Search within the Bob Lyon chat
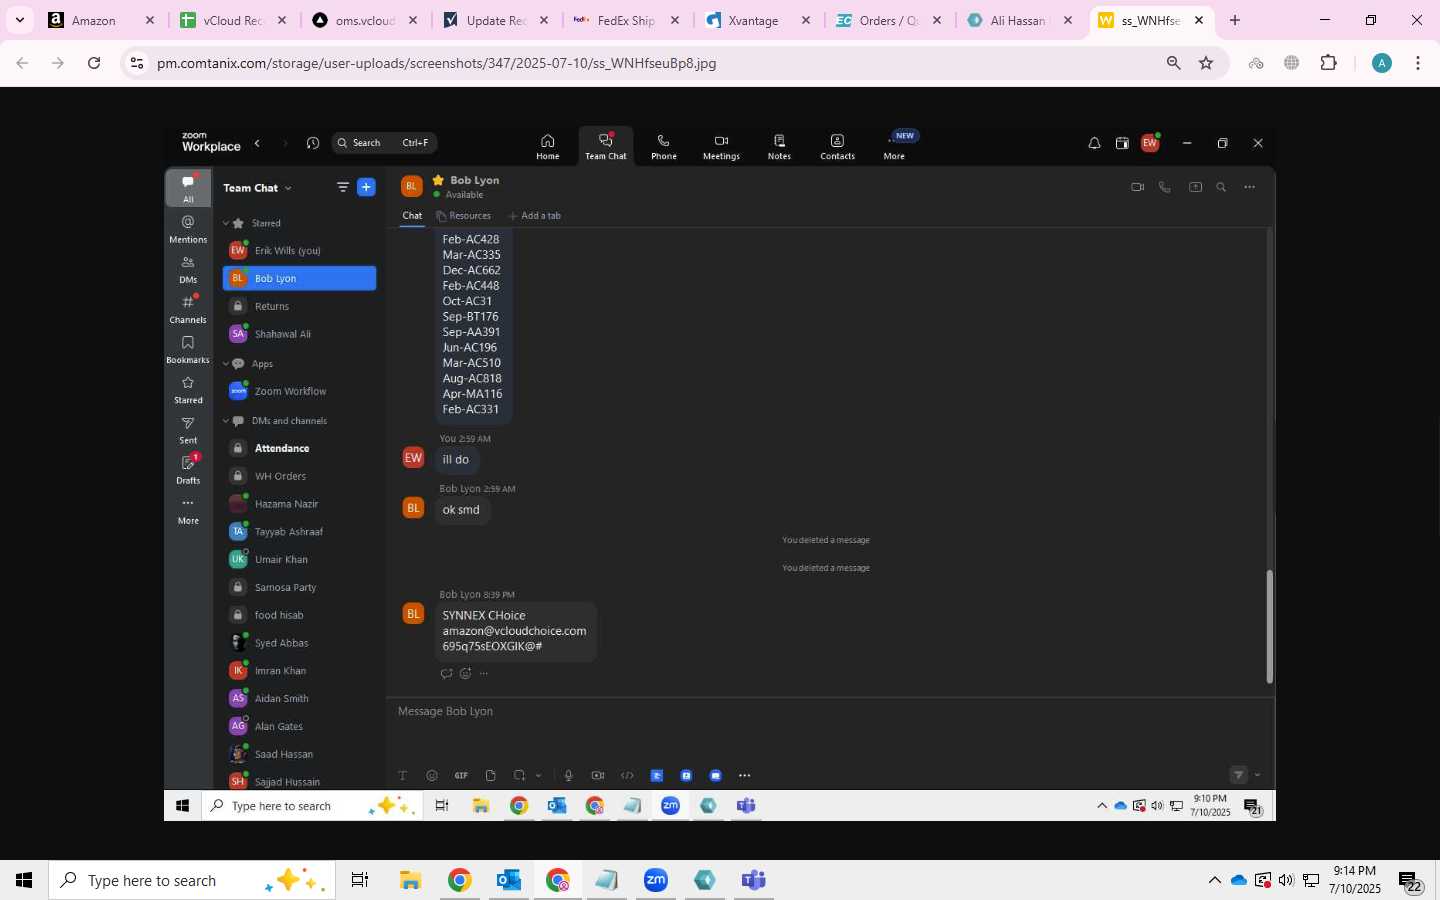1440x900 pixels. tap(1221, 187)
